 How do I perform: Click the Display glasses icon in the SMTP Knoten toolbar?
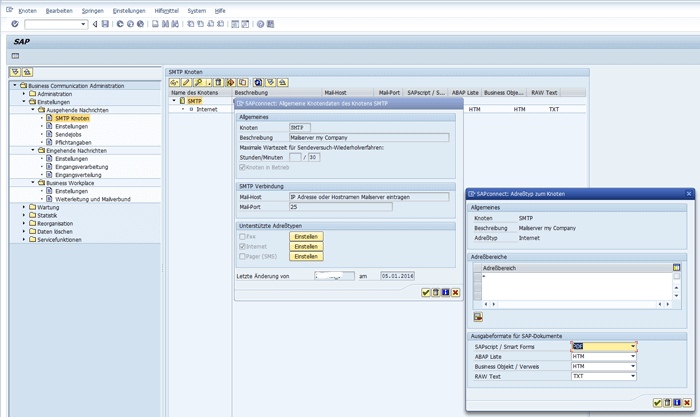pyautogui.click(x=174, y=83)
